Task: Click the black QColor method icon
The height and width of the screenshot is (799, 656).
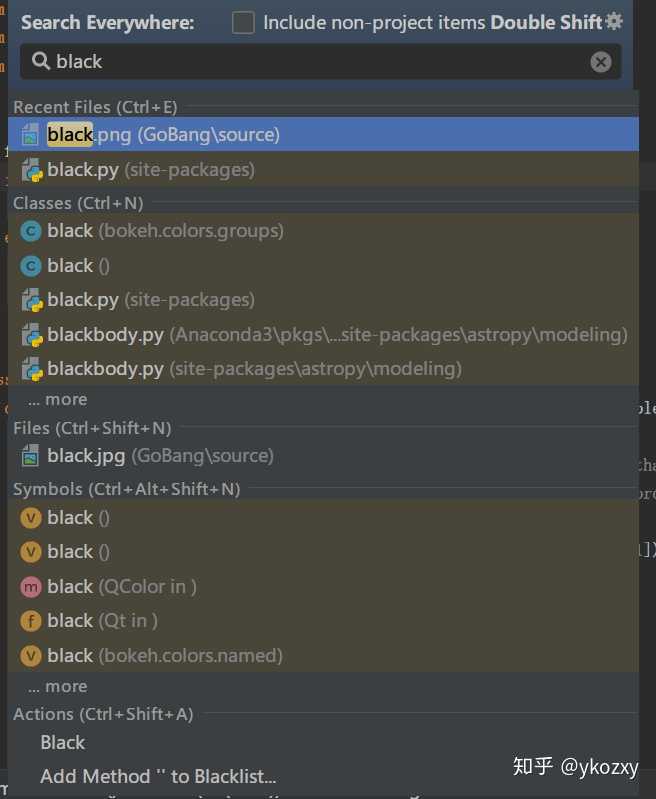Action: (31, 587)
